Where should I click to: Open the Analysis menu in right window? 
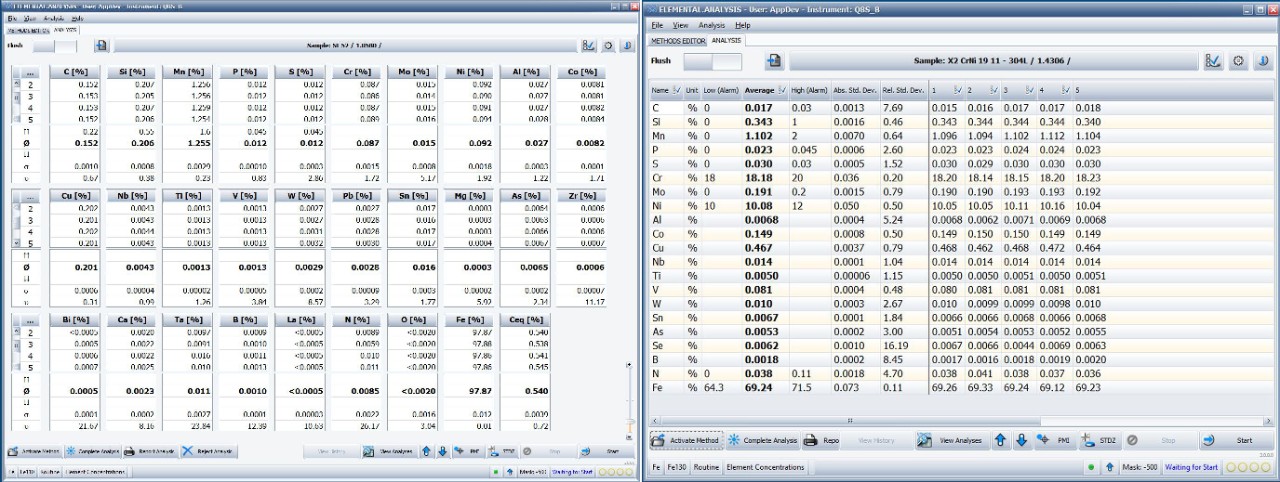(711, 24)
